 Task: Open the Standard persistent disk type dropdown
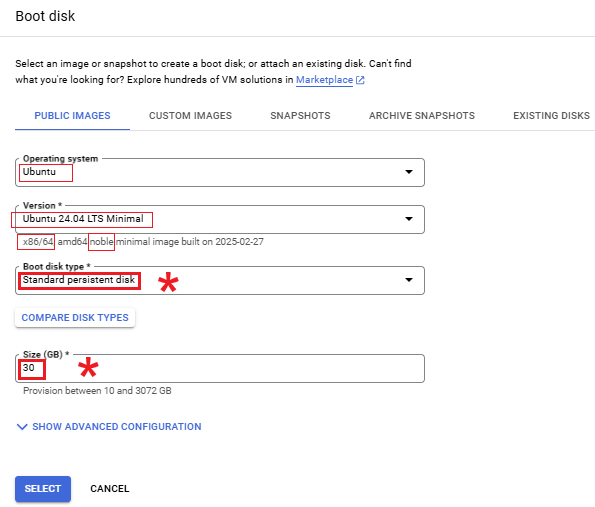[x=220, y=280]
